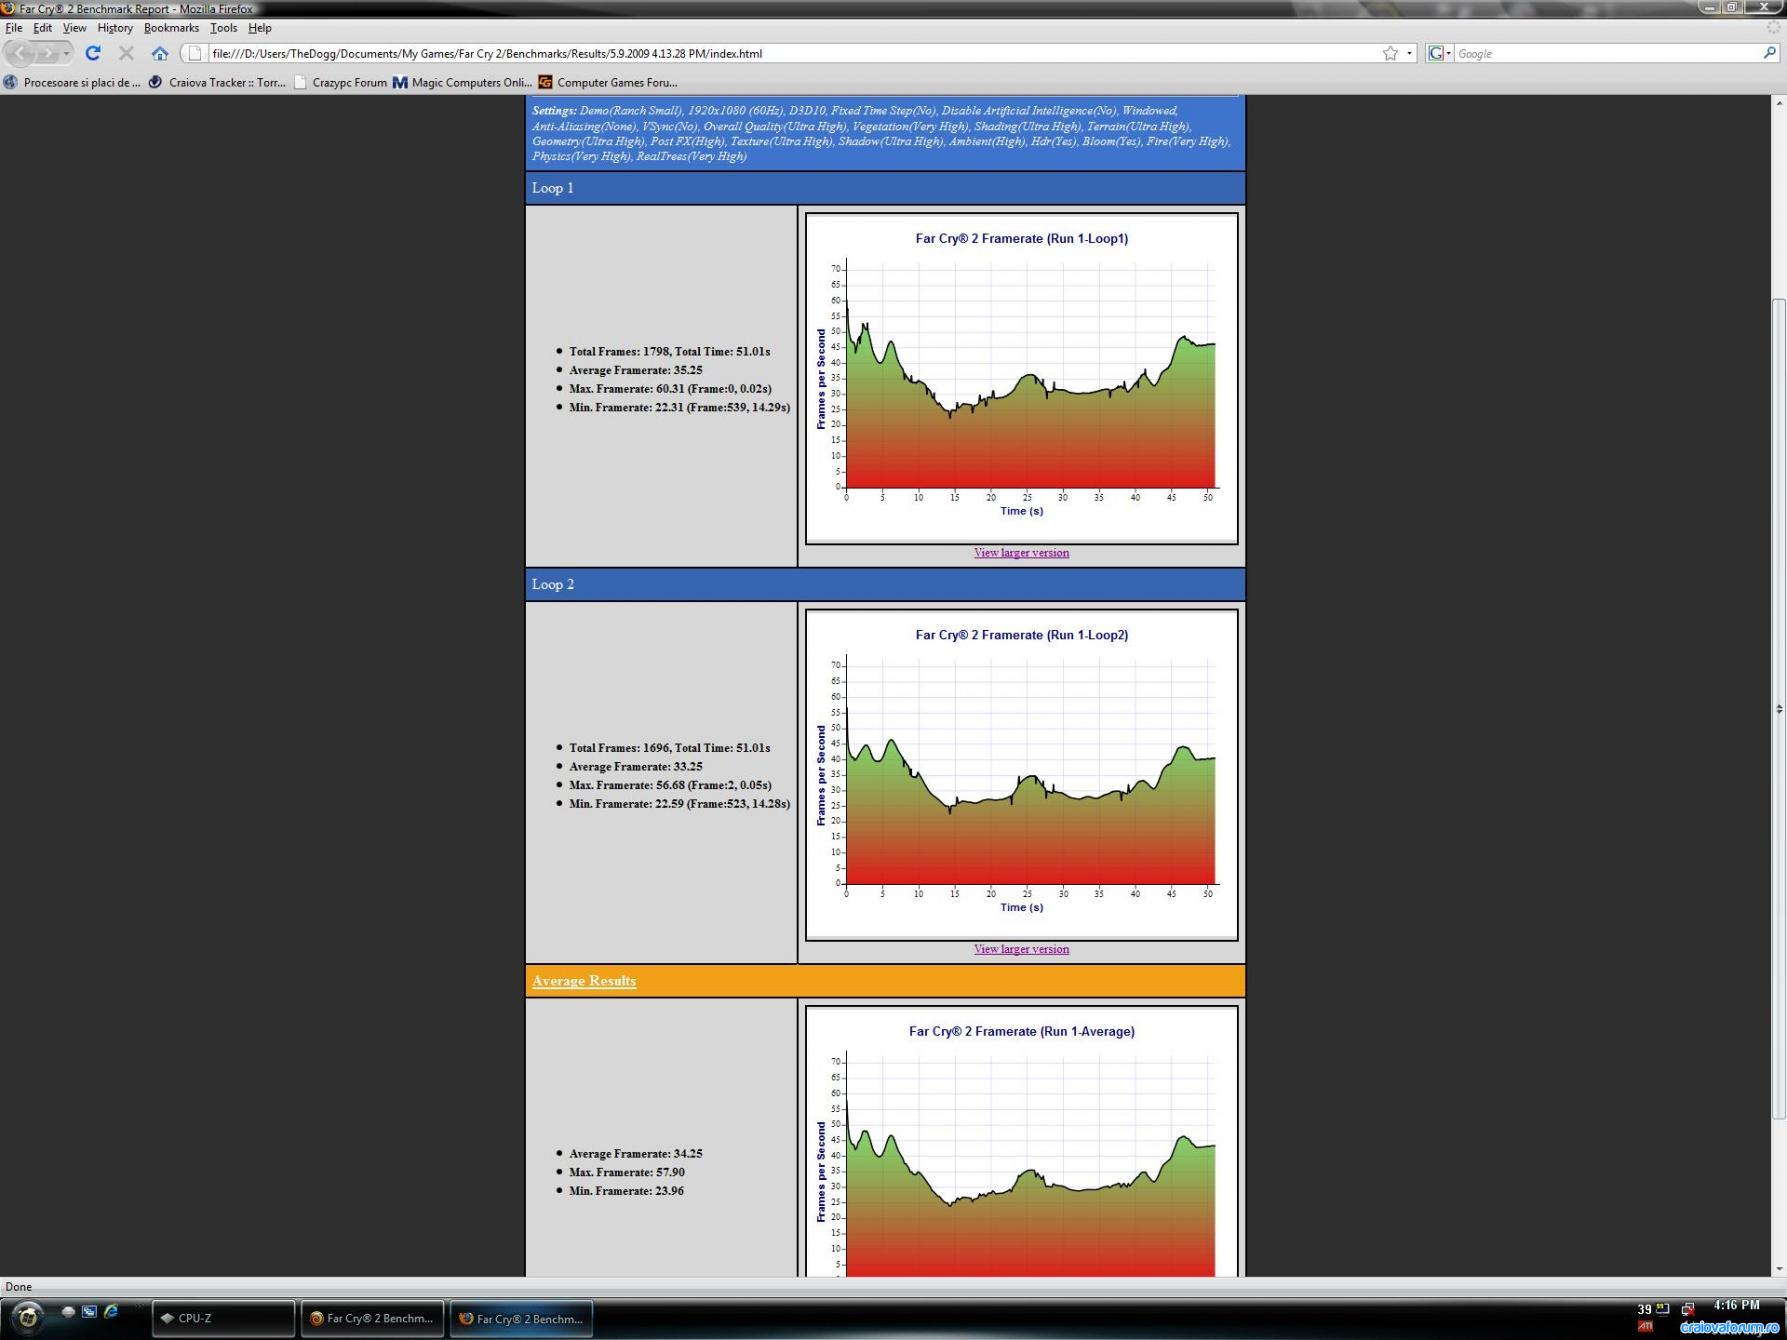Launch Internet Explorer from quick launch
The image size is (1787, 1340).
pos(111,1311)
